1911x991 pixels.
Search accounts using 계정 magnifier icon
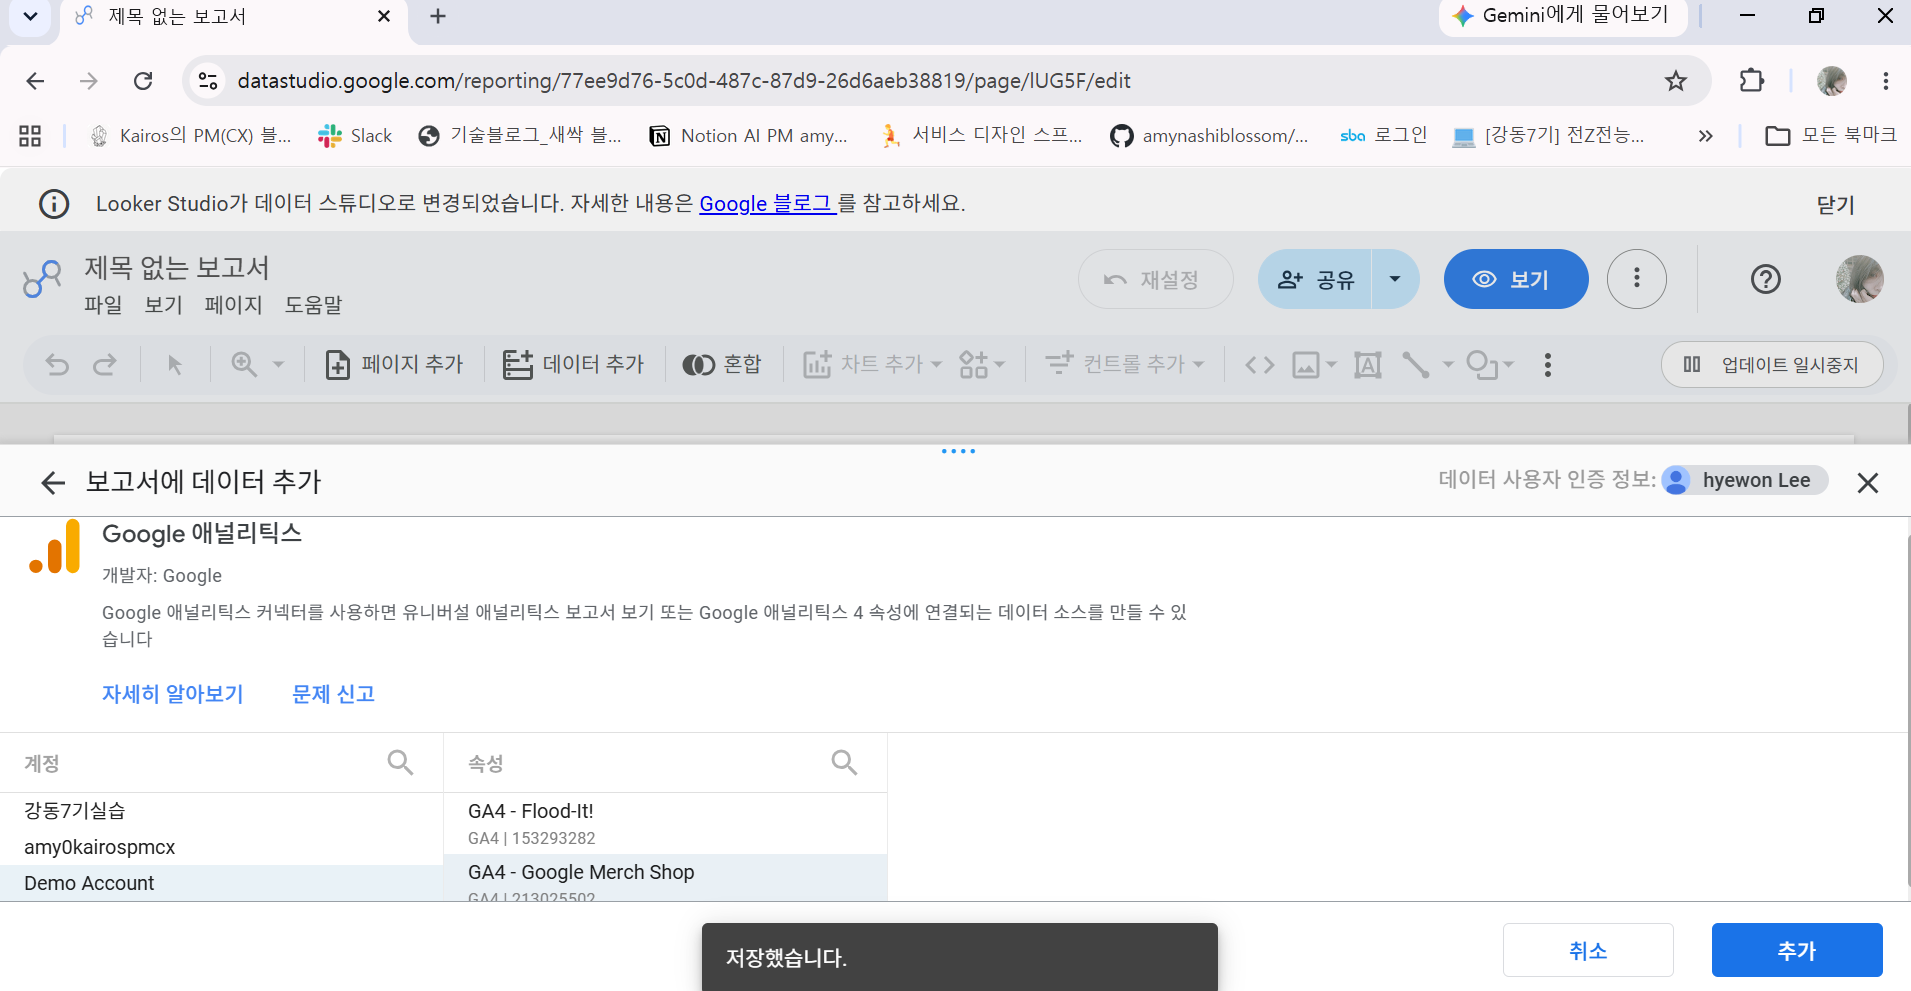(400, 763)
